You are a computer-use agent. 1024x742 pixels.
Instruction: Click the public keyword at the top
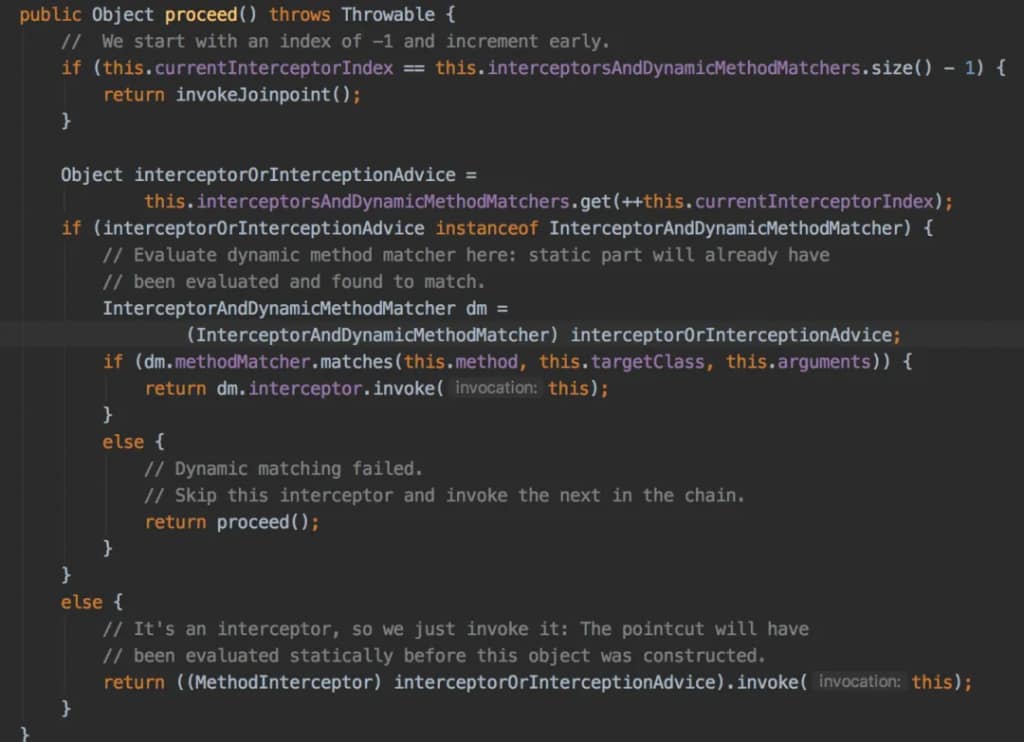[50, 15]
